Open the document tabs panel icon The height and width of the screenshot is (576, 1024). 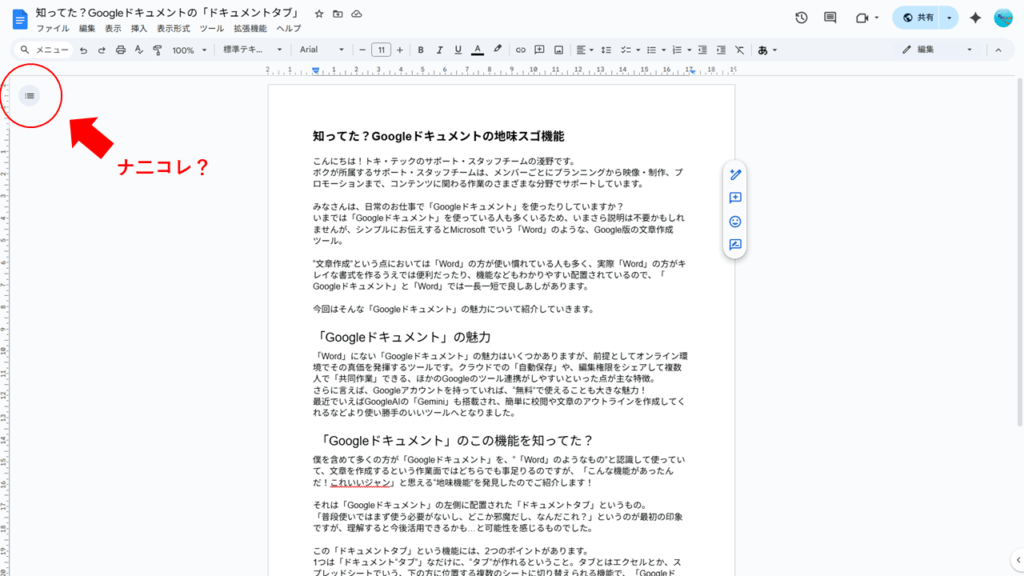click(30, 95)
